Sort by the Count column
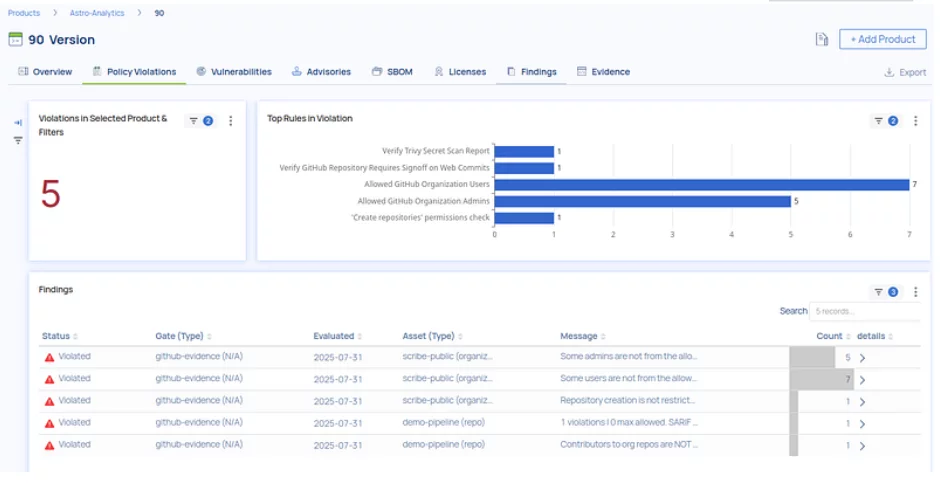This screenshot has width=940, height=483. [x=833, y=336]
